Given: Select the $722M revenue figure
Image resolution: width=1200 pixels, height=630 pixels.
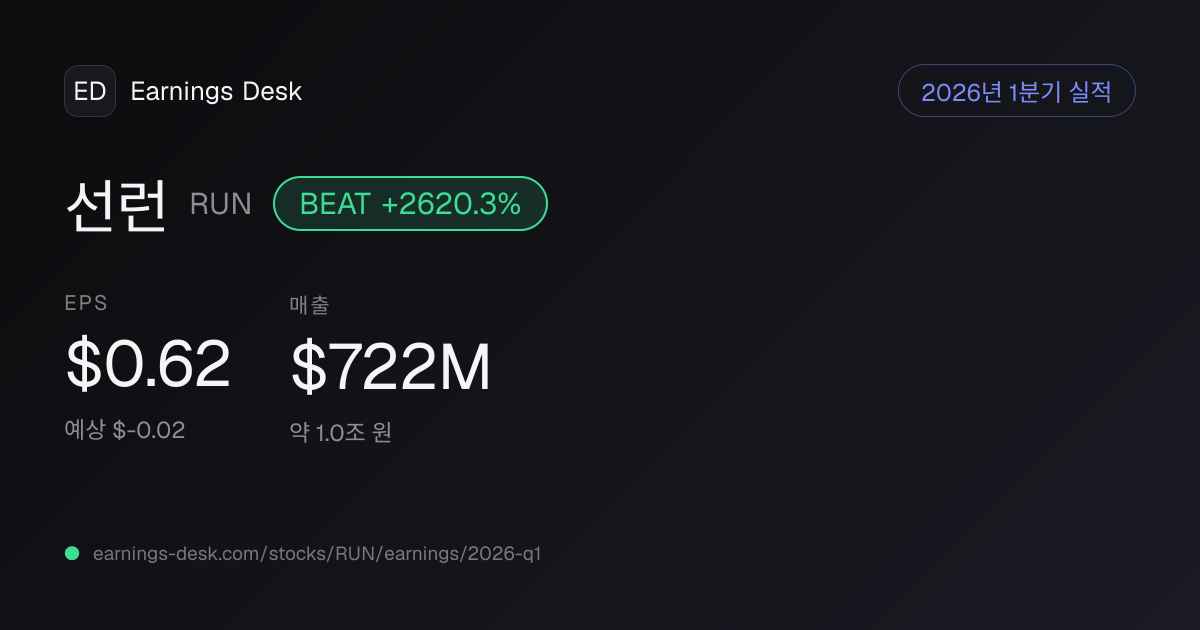Looking at the screenshot, I should click(391, 367).
